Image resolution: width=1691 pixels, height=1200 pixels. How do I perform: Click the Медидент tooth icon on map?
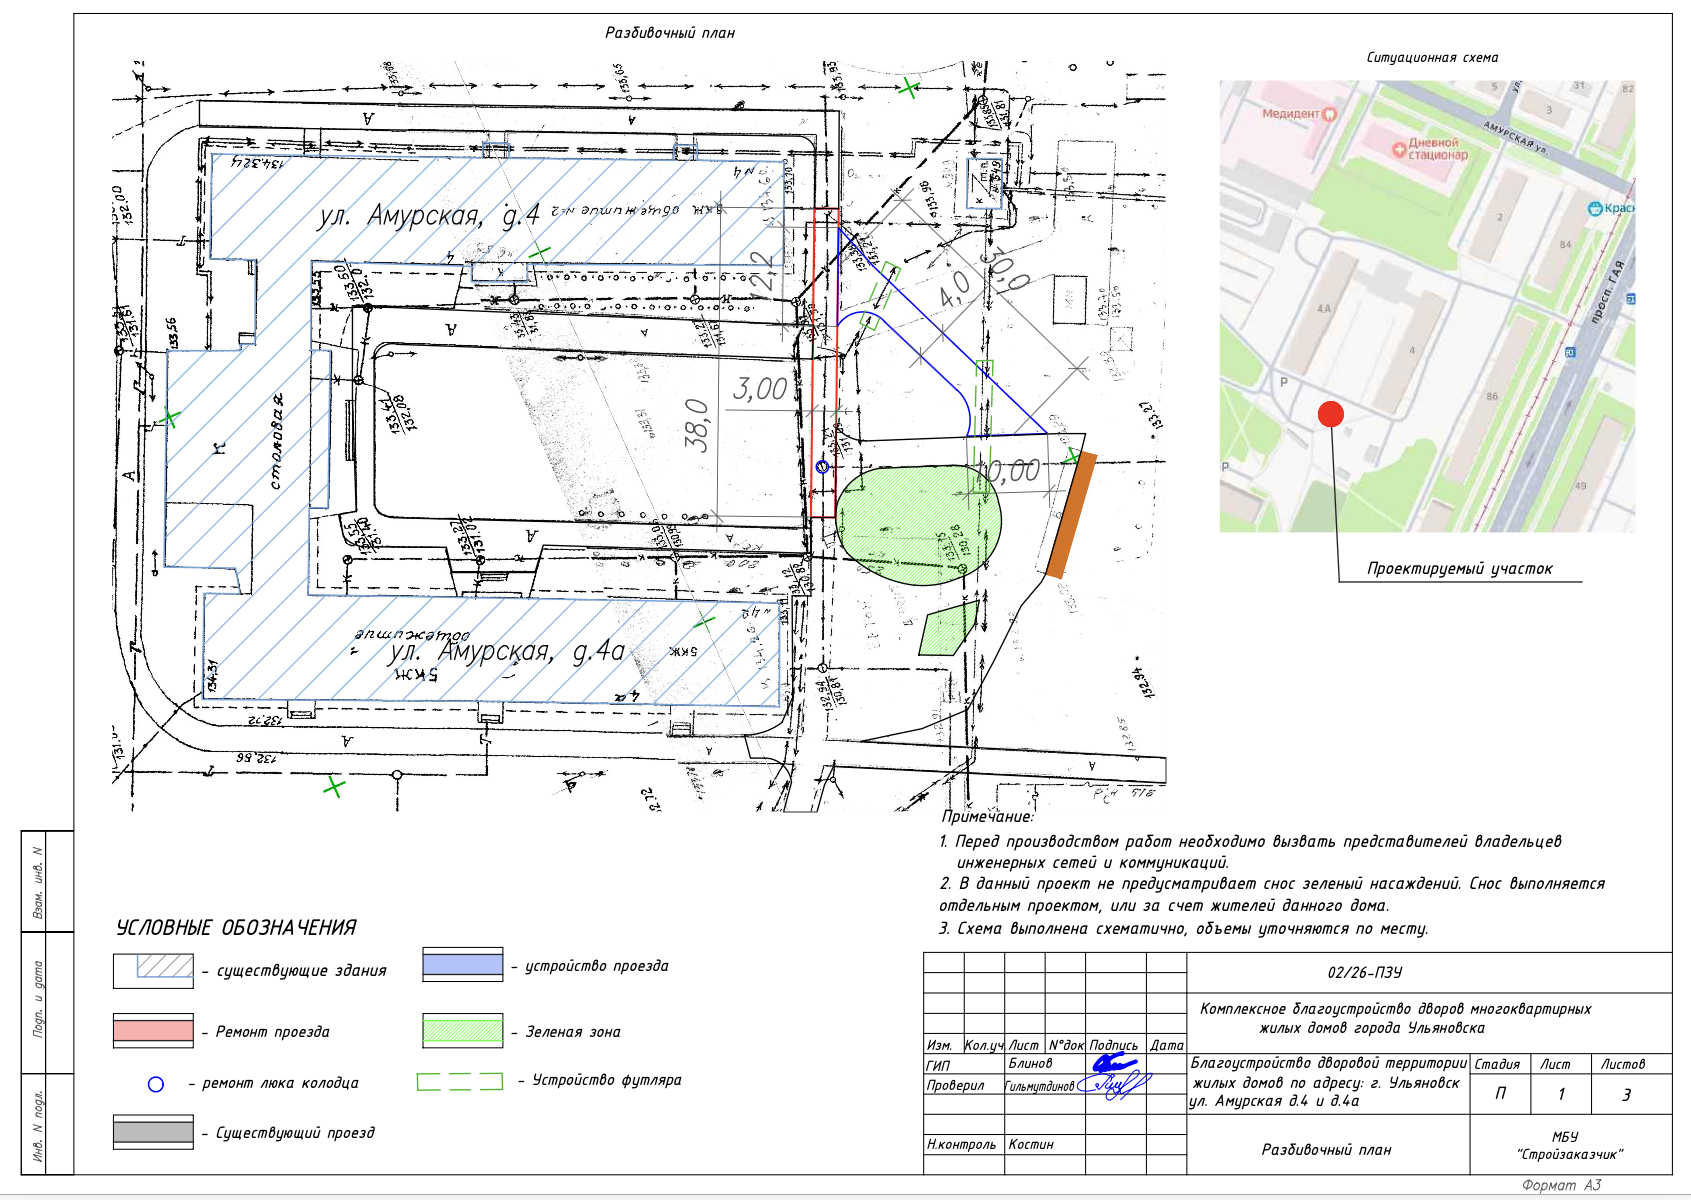tap(1329, 115)
